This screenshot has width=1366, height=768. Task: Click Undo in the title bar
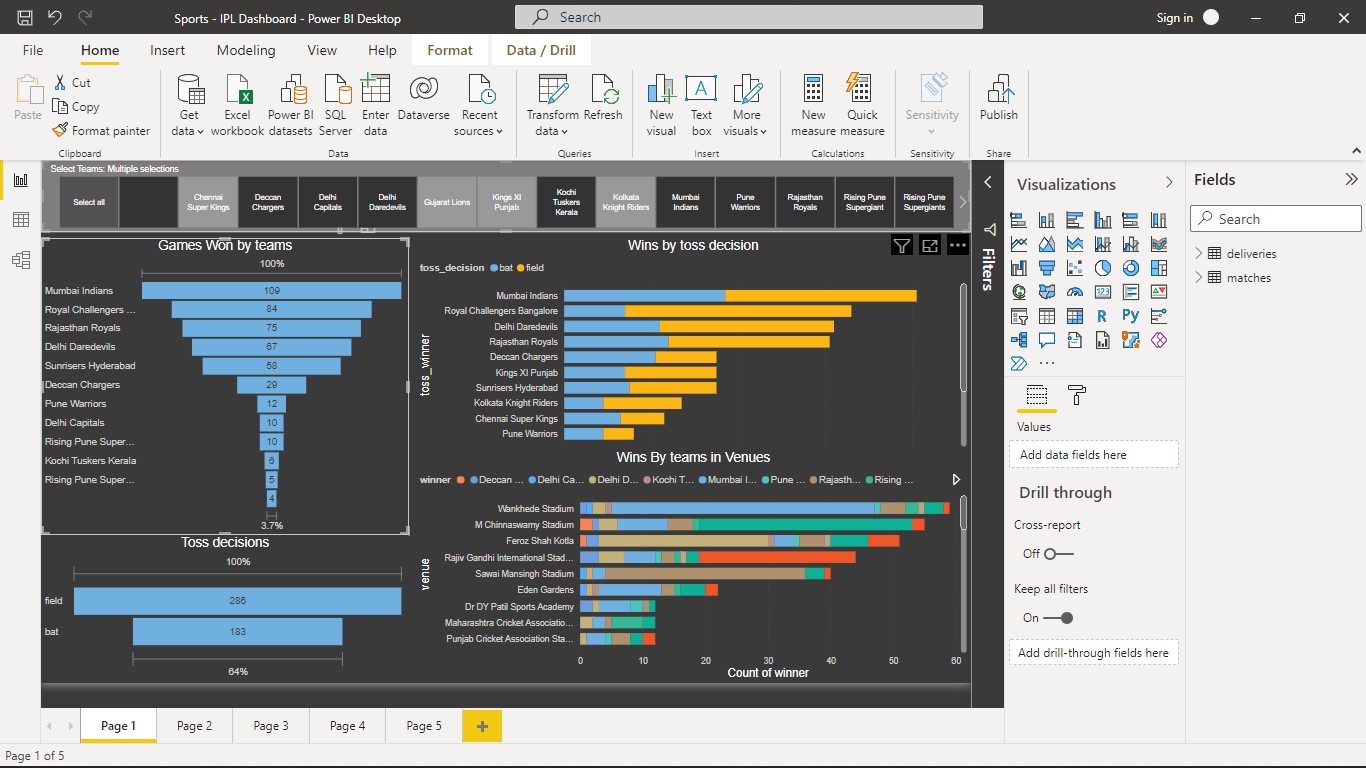(x=55, y=17)
